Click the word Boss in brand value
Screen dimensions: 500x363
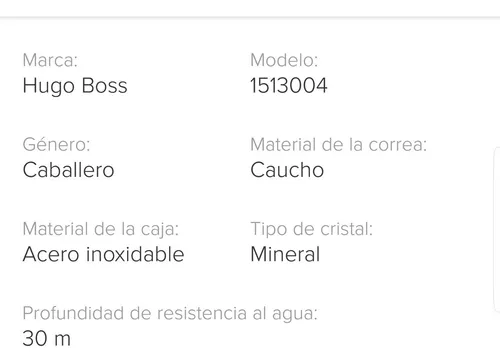pos(104,85)
